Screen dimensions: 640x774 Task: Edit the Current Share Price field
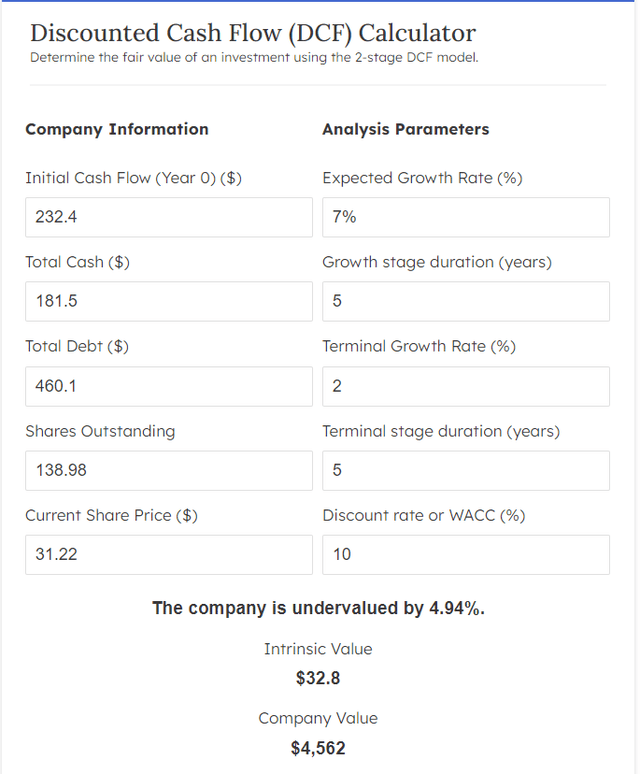pyautogui.click(x=168, y=554)
